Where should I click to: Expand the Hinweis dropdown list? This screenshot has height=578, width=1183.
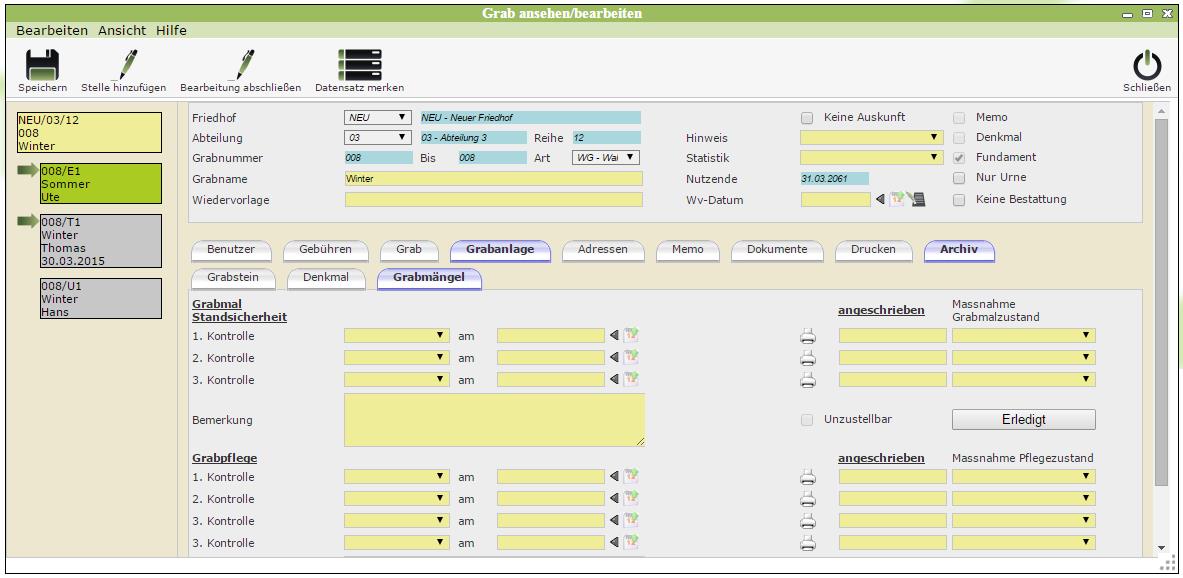pyautogui.click(x=871, y=138)
